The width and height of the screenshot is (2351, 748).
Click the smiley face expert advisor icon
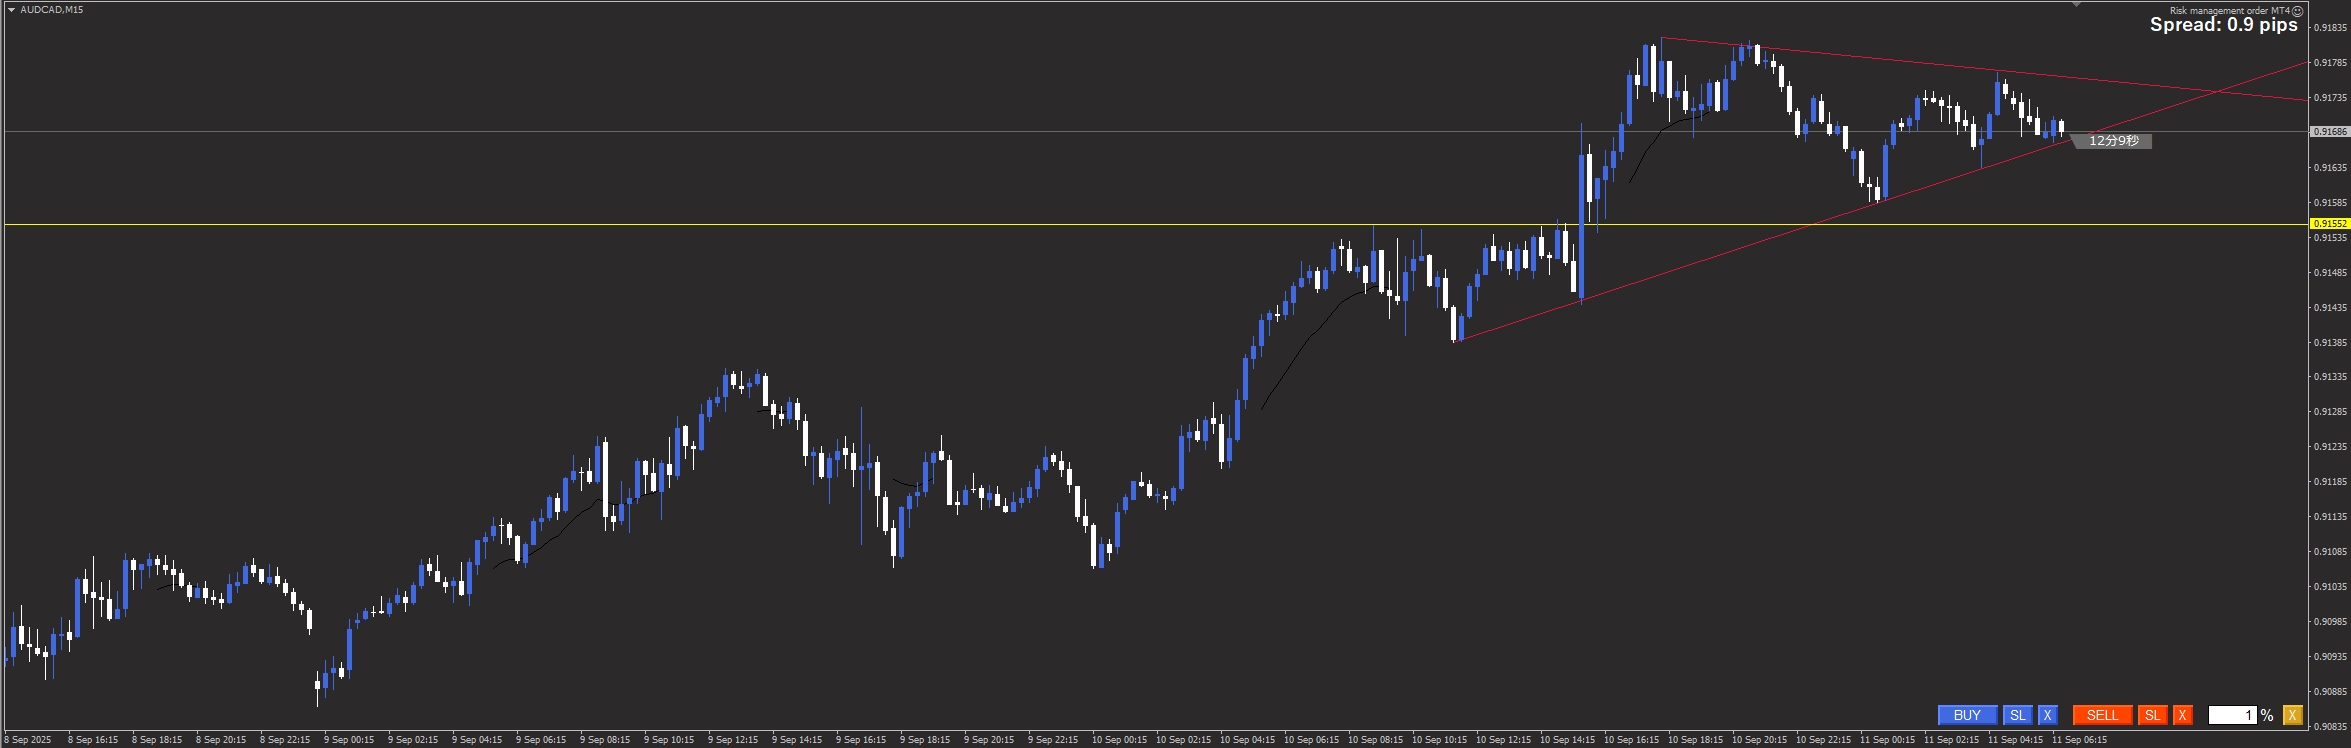2298,11
